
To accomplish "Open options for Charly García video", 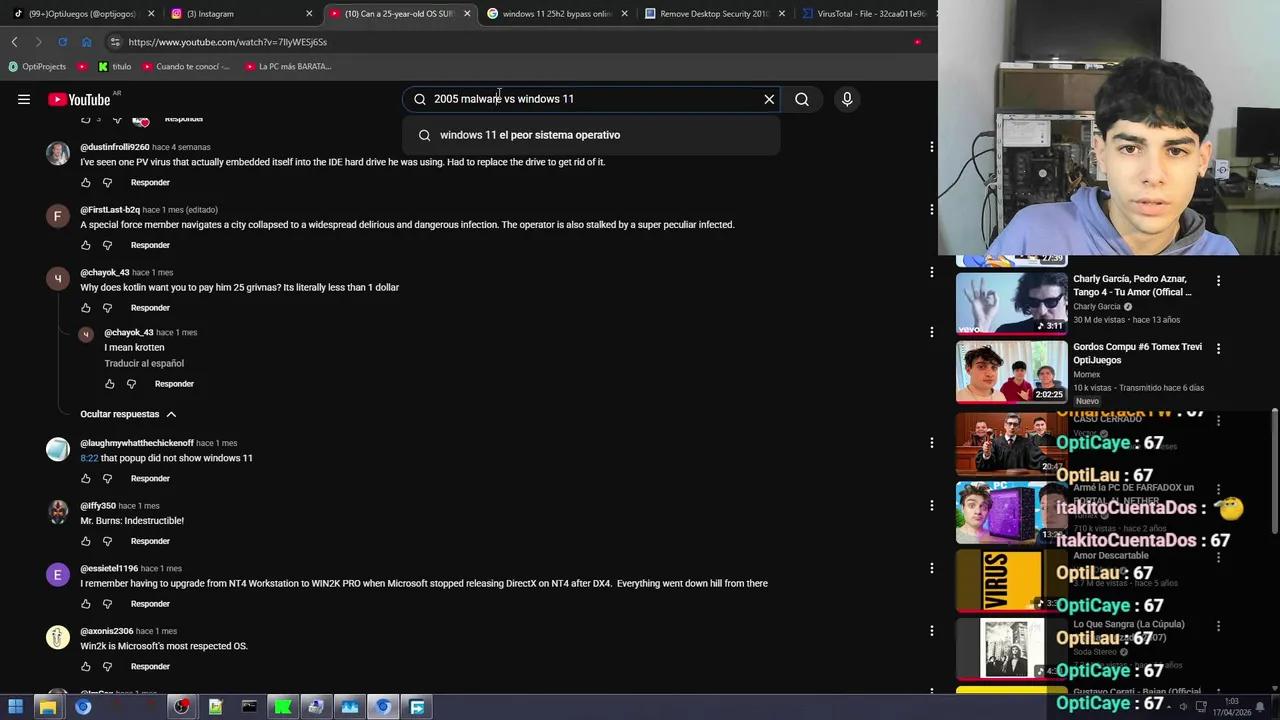I will 1218,281.
